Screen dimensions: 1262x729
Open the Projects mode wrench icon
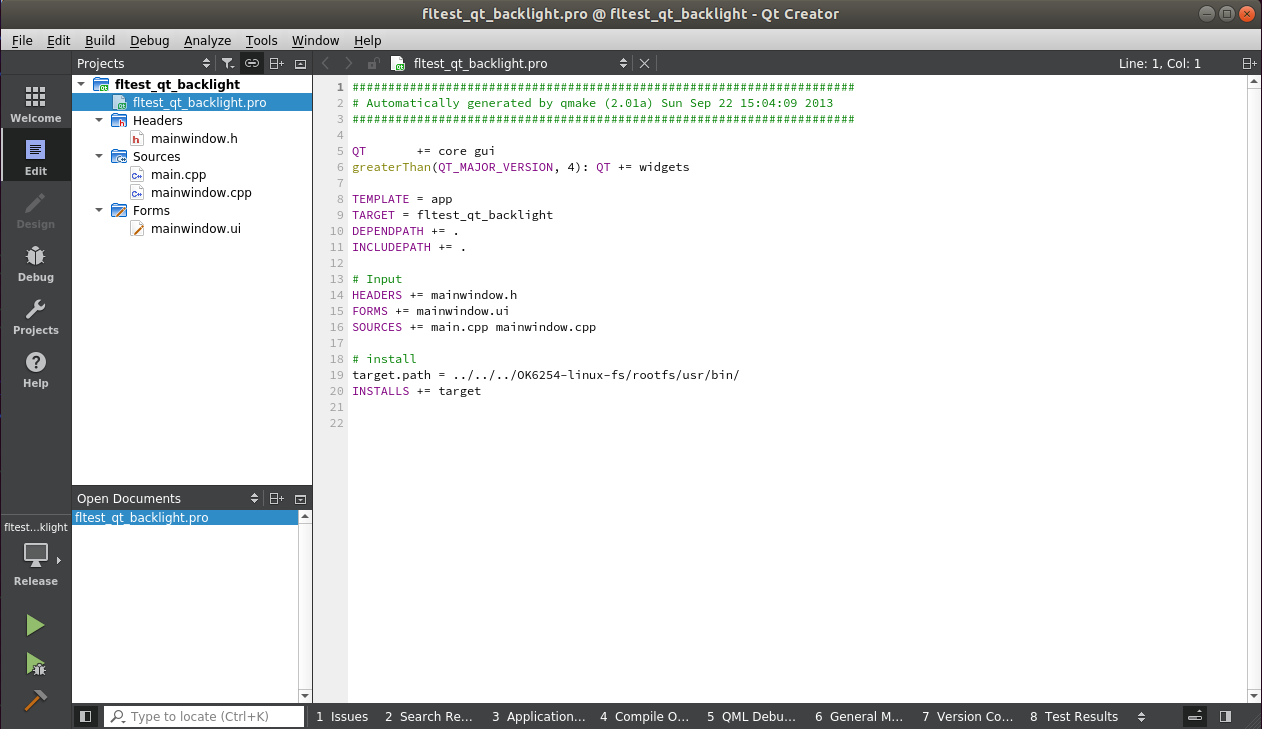point(35,316)
